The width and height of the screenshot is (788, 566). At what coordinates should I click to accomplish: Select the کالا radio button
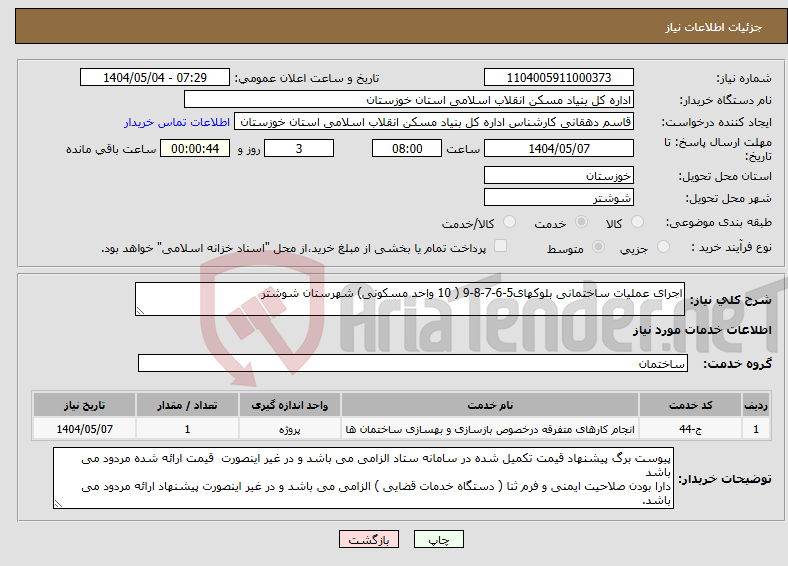click(637, 222)
